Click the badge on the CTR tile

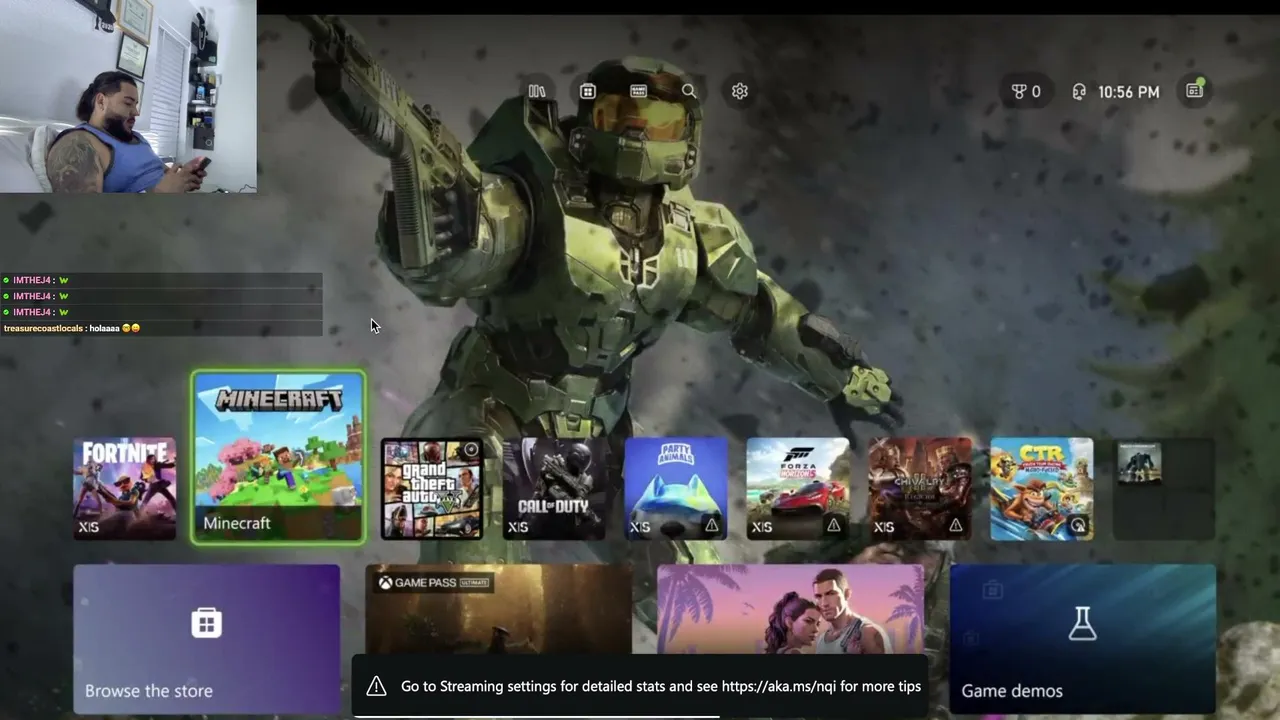point(1078,525)
